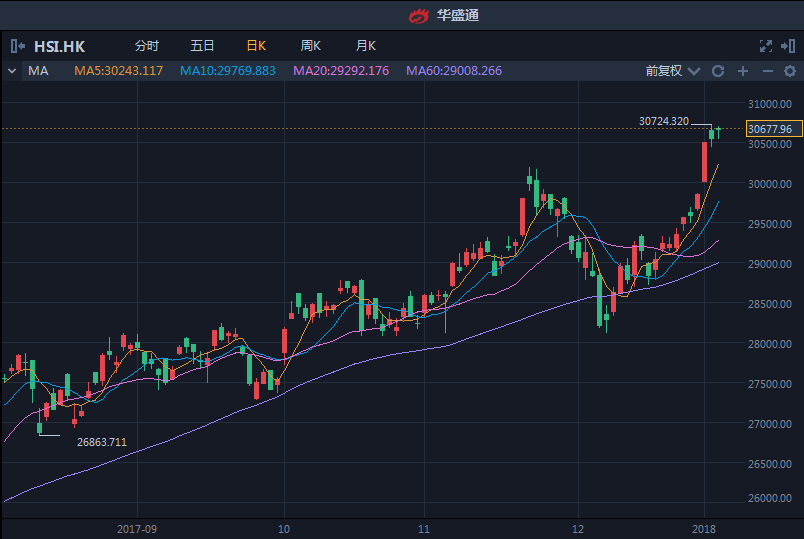Click the 30677.96 current price tag

pos(770,129)
